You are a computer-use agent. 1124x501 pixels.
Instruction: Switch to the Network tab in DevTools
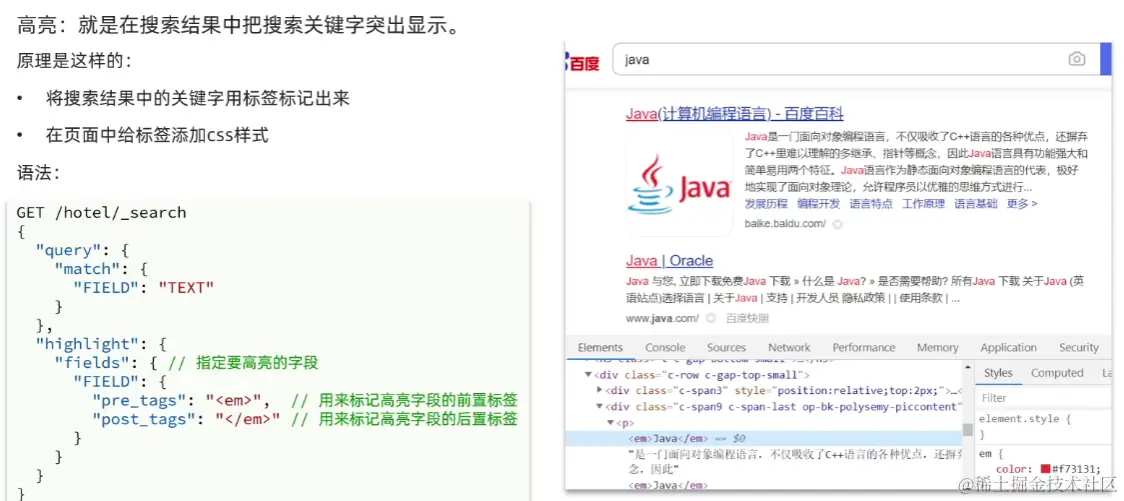[789, 347]
